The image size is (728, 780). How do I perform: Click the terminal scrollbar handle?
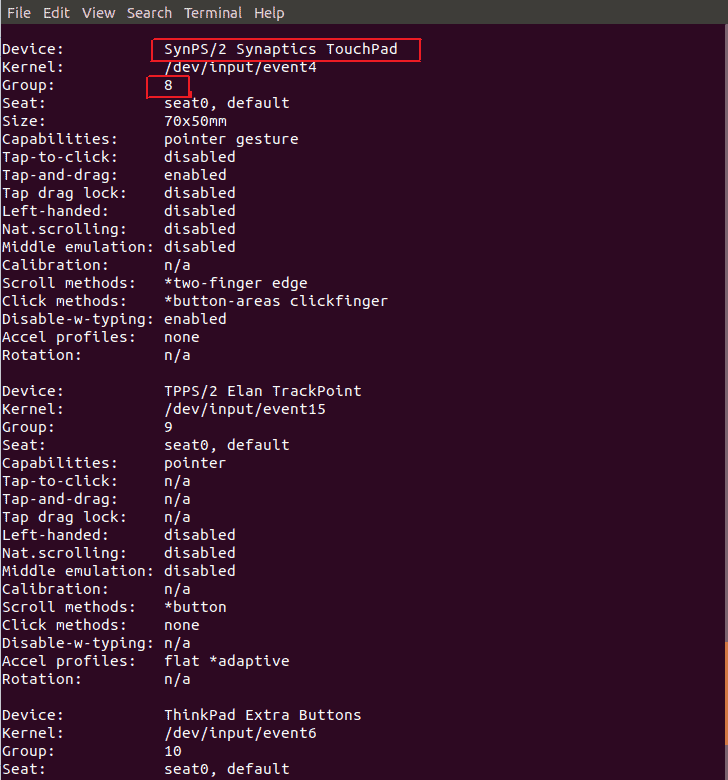[x=726, y=693]
